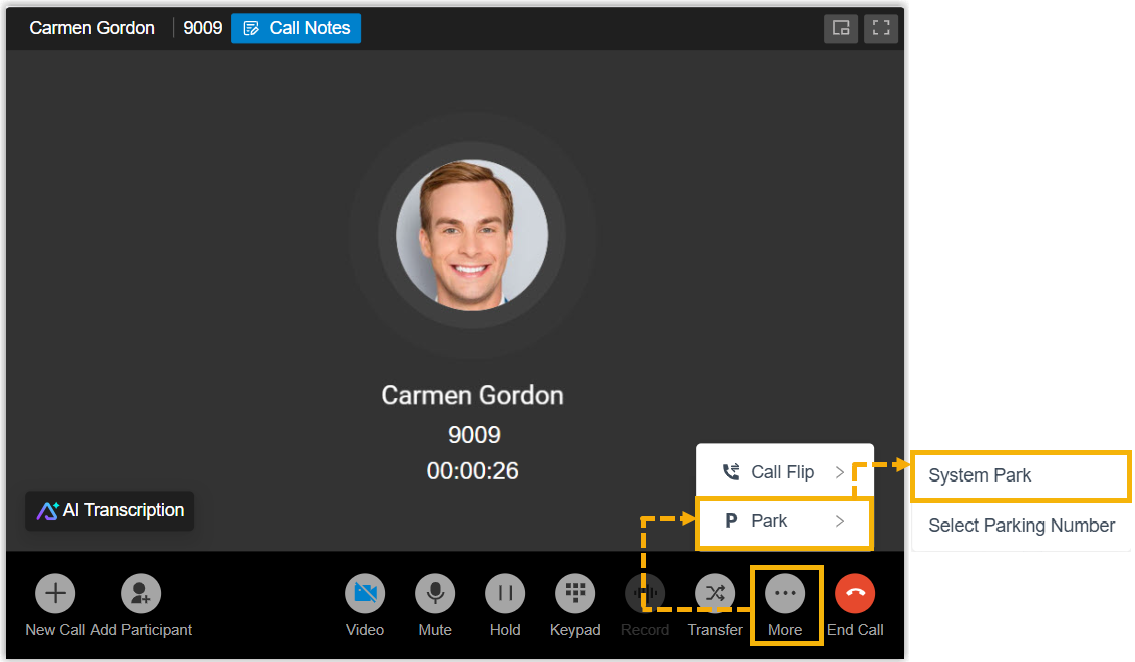This screenshot has width=1135, height=662.
Task: Choose Select Parking Number option
Action: click(1021, 526)
